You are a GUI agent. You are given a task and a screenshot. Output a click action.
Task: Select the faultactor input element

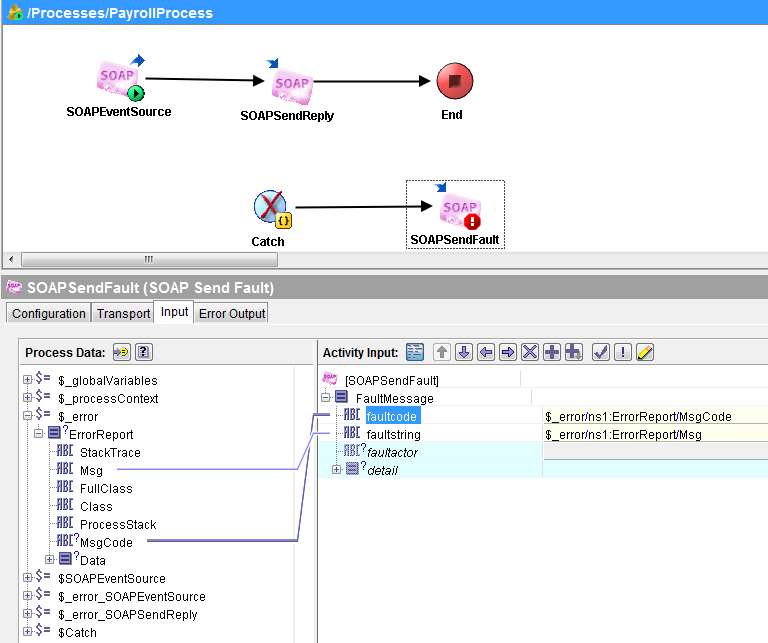392,452
